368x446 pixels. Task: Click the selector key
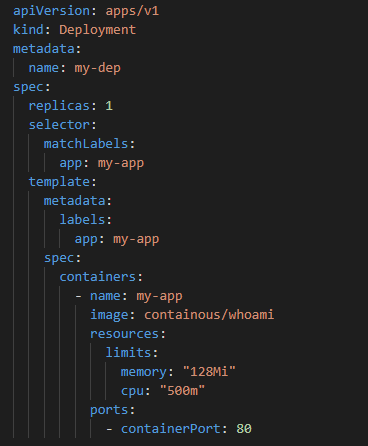pyautogui.click(x=59, y=125)
